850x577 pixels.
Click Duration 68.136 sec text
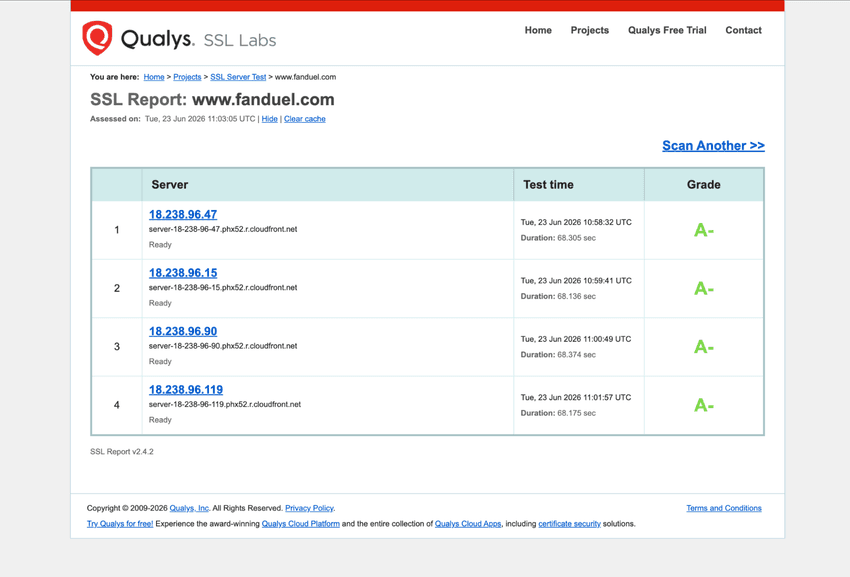click(x=558, y=296)
